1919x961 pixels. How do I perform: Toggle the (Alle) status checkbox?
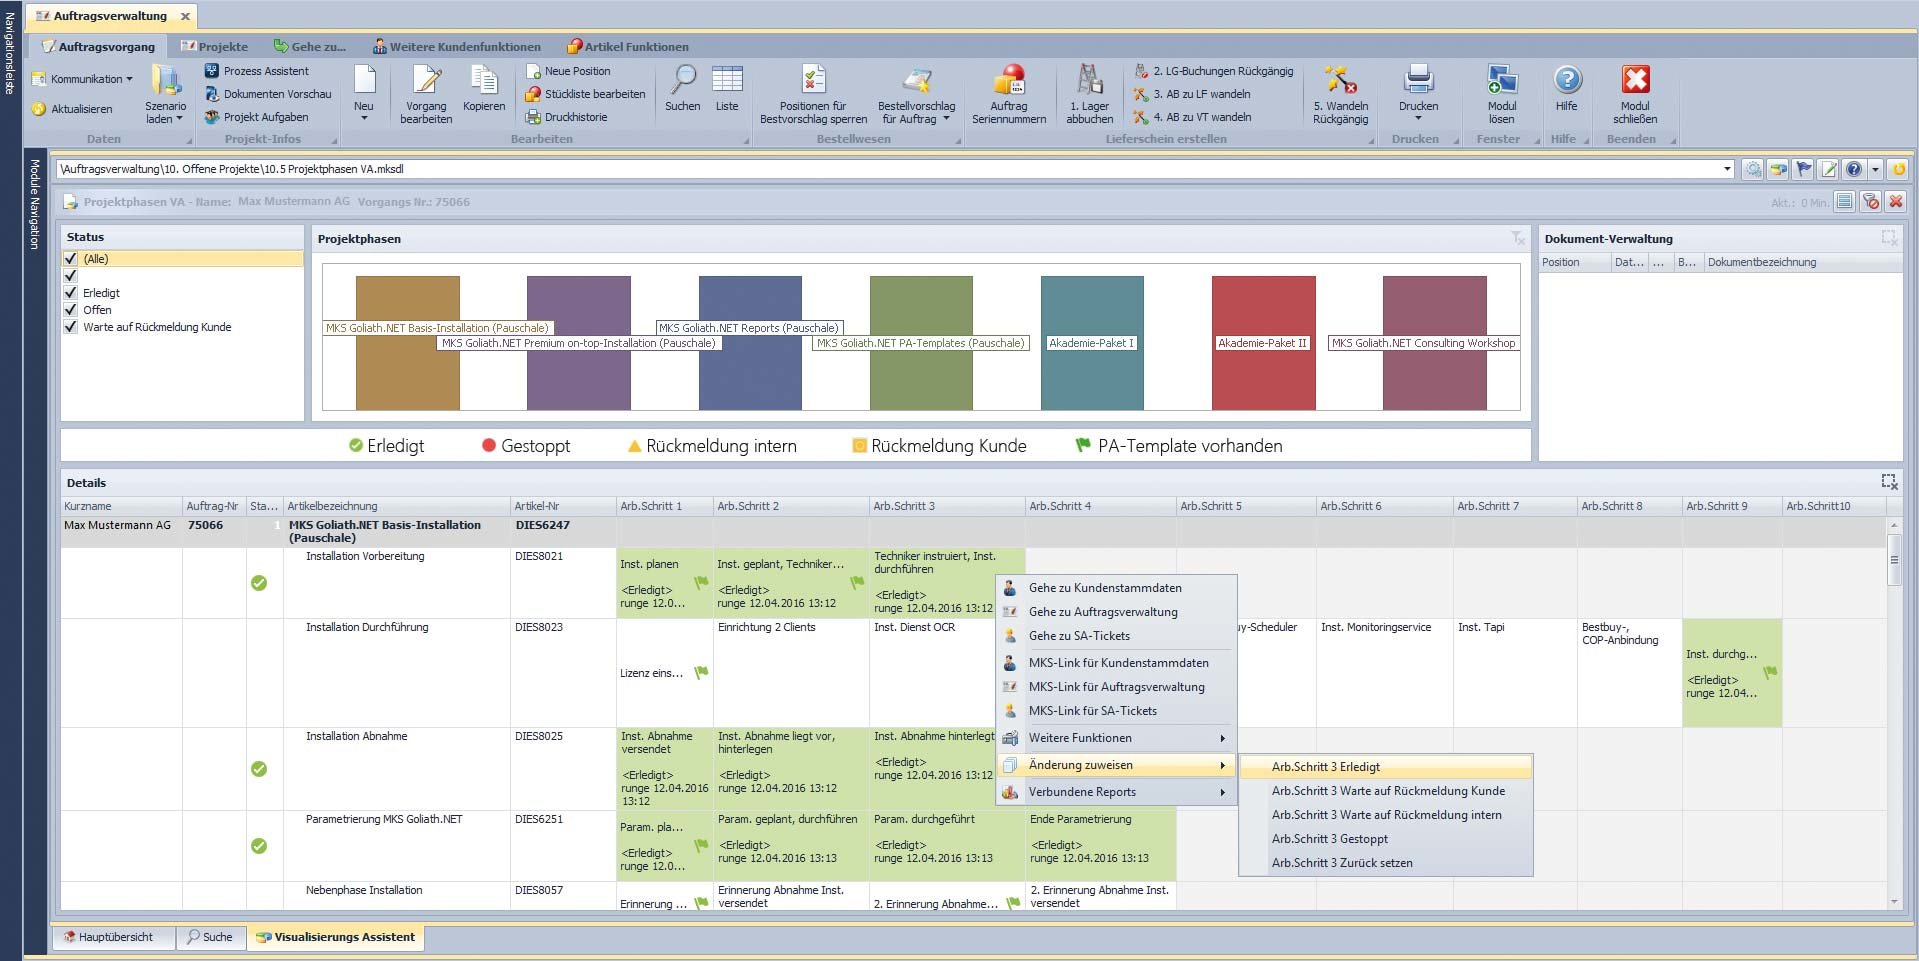(71, 259)
